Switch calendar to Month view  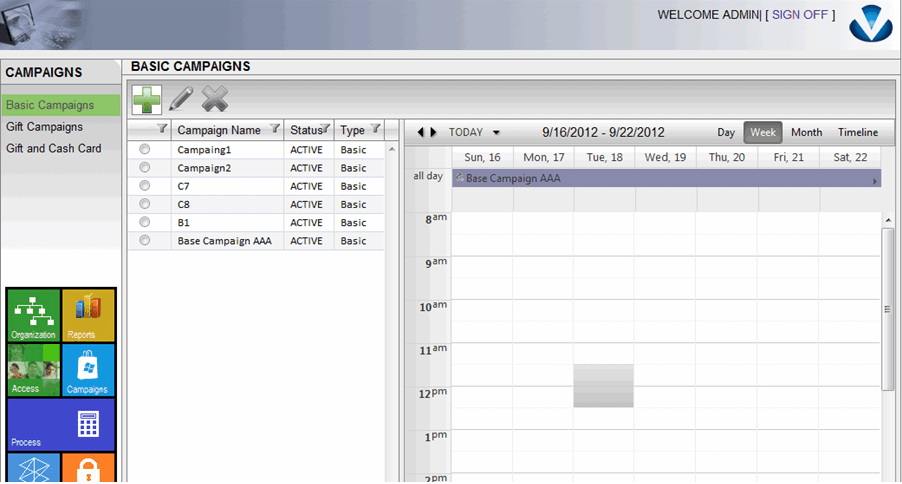tap(806, 132)
